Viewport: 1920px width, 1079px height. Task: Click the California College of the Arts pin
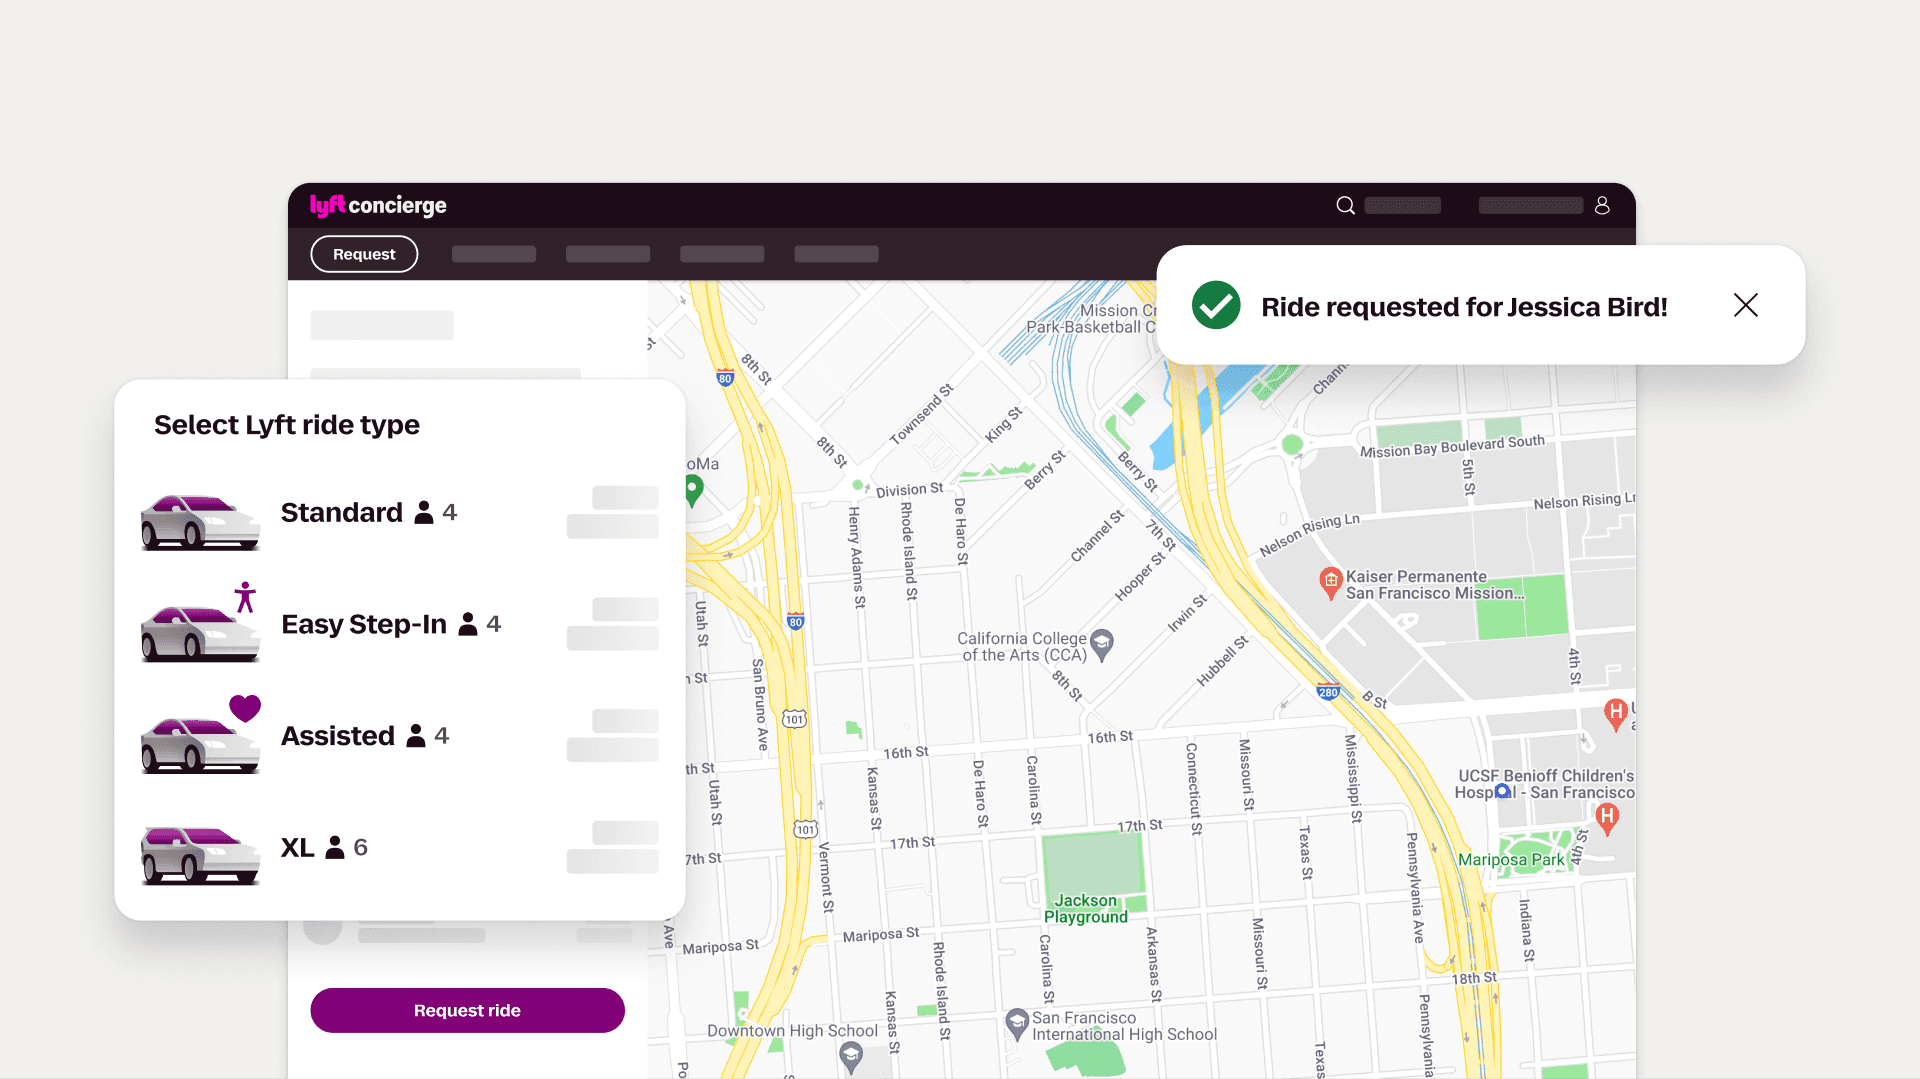point(1102,643)
